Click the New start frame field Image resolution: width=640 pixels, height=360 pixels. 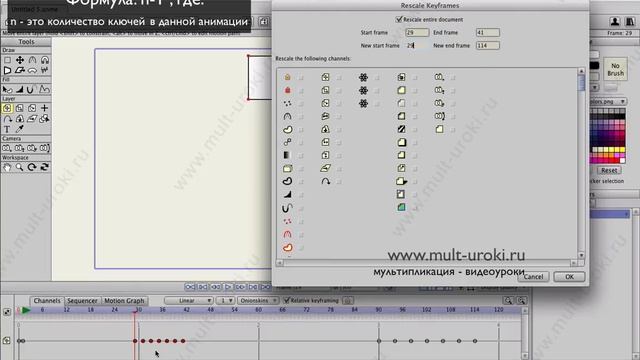[x=417, y=45]
